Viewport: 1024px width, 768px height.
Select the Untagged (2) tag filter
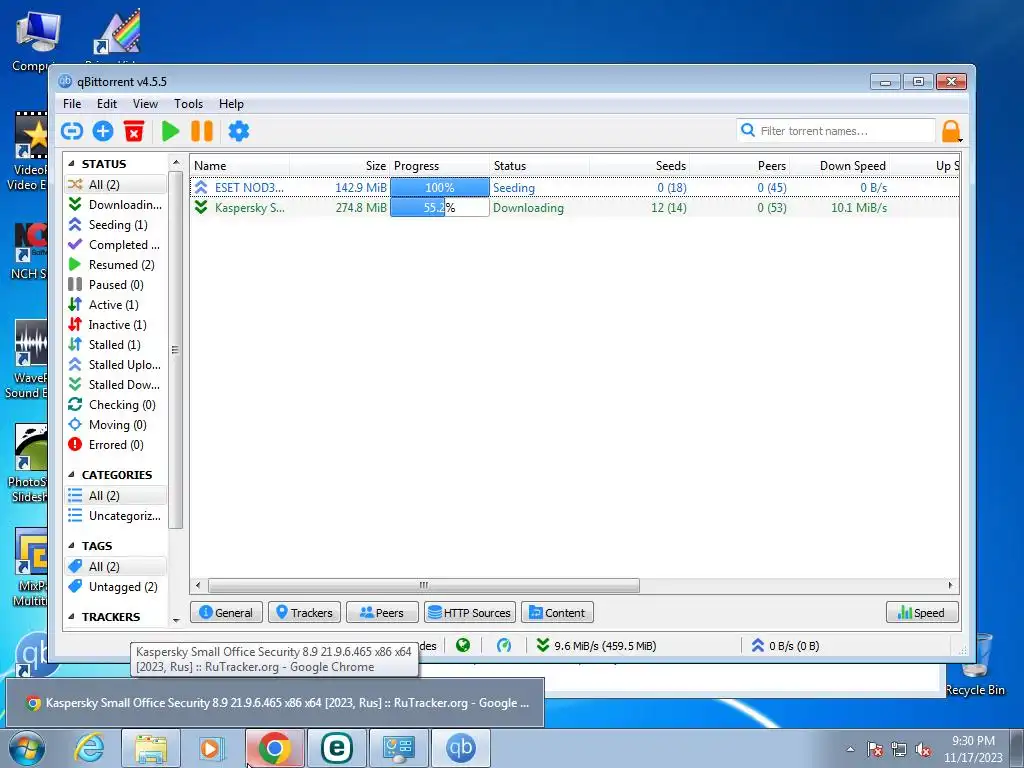pyautogui.click(x=116, y=586)
